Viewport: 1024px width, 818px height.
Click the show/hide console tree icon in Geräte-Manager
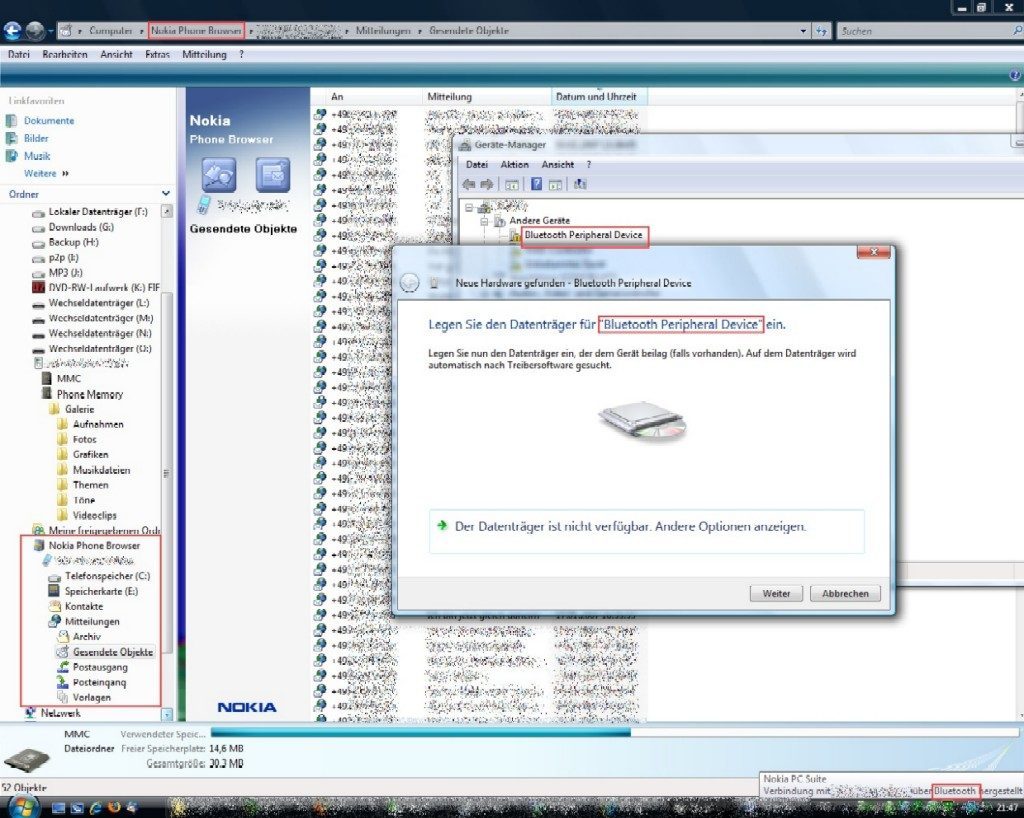coord(511,185)
